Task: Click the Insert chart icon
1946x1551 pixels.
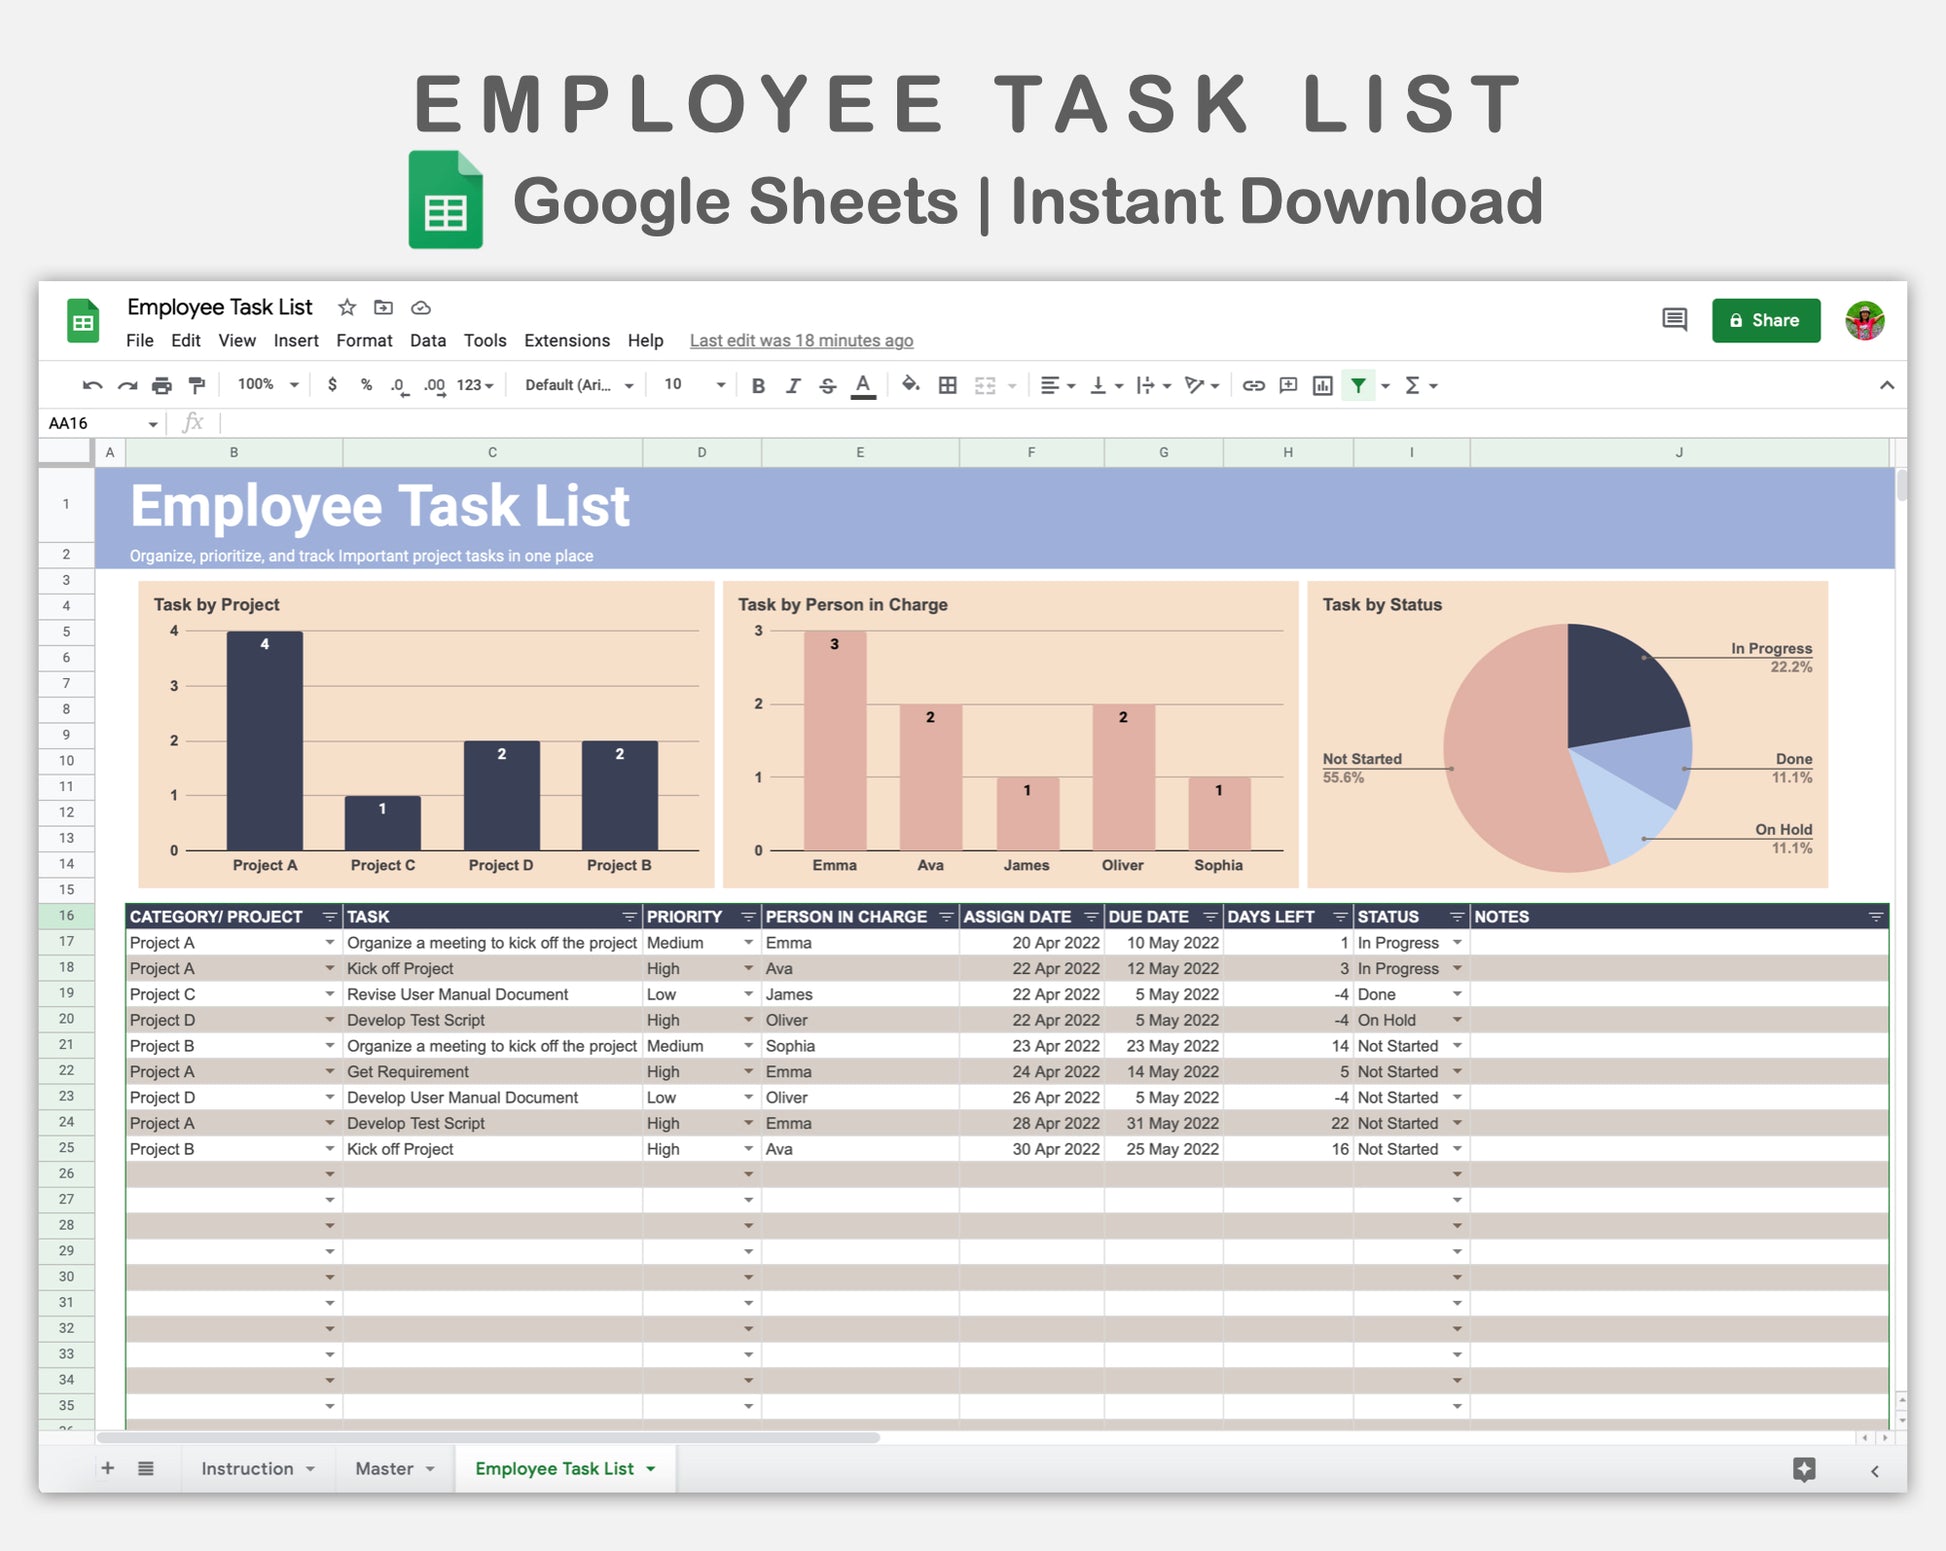Action: (1322, 386)
